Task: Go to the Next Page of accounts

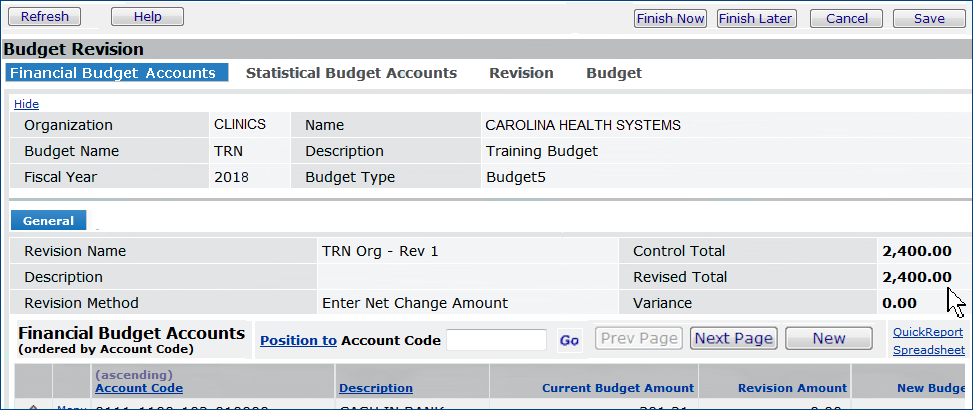Action: (733, 338)
